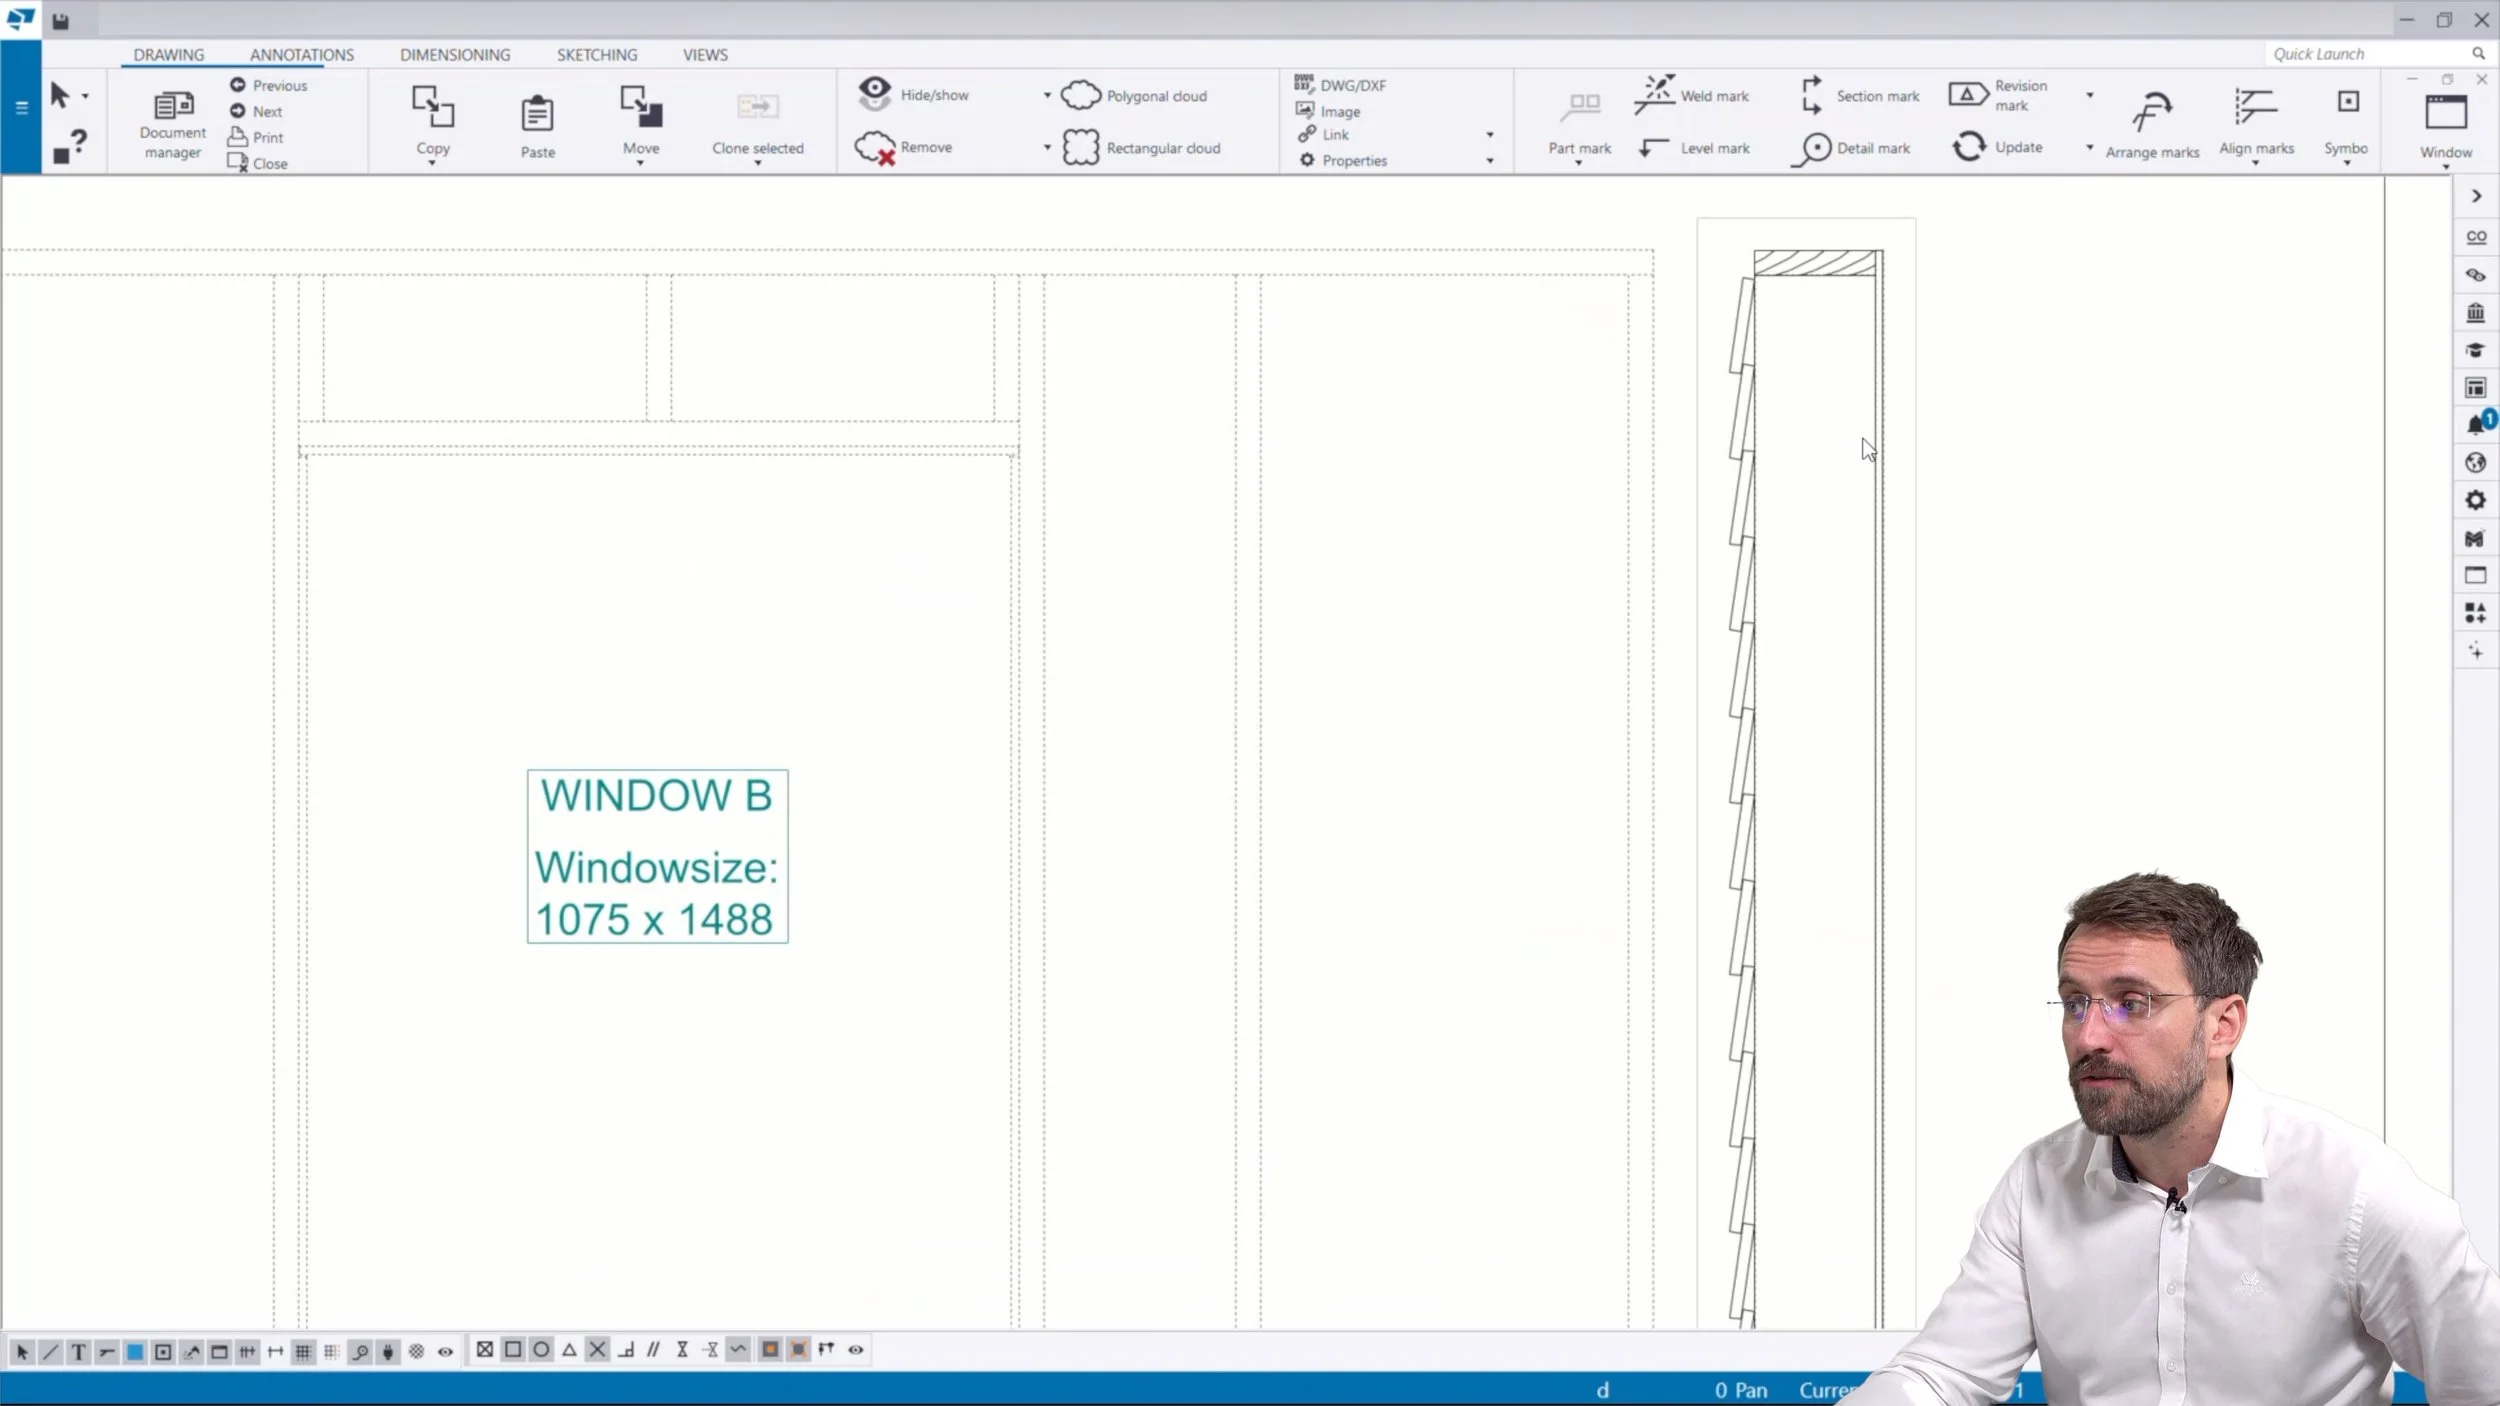
Task: Expand the Part mark dropdown arrow
Action: coord(1579,163)
